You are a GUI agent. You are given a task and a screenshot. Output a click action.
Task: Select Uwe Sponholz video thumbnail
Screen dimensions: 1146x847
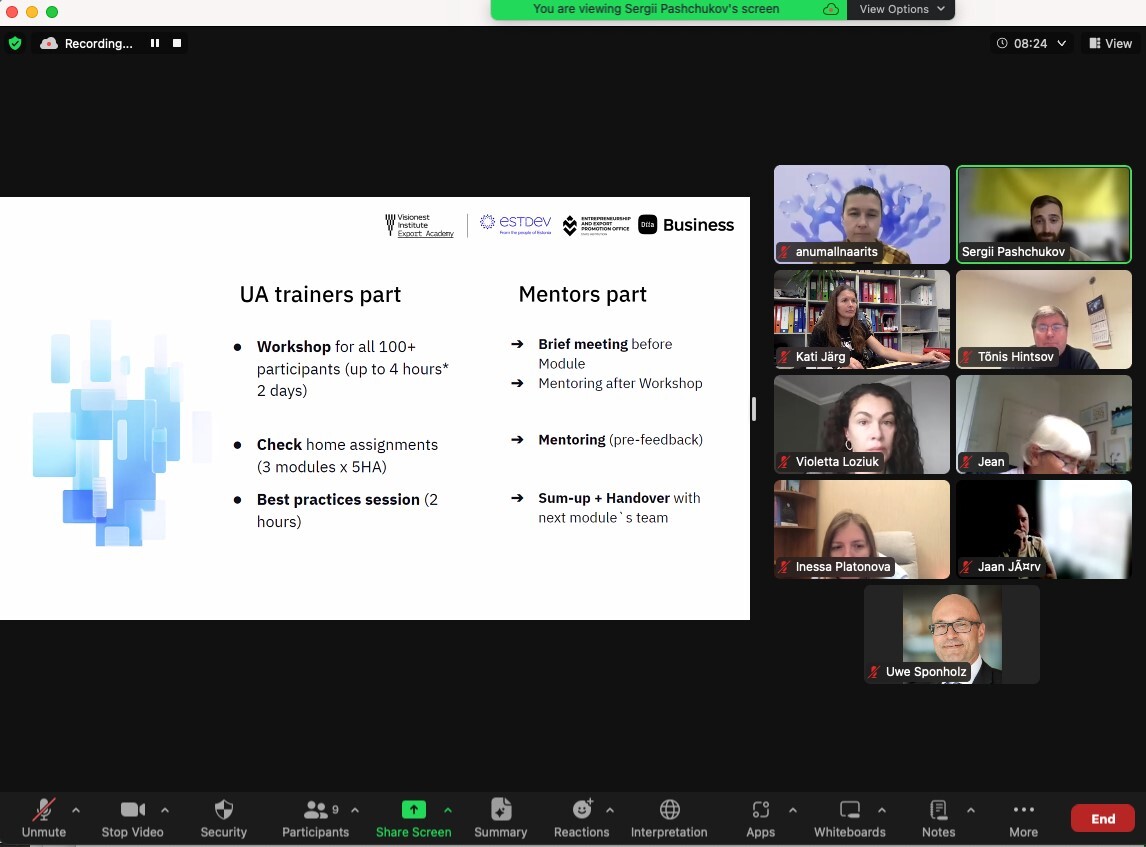(951, 634)
